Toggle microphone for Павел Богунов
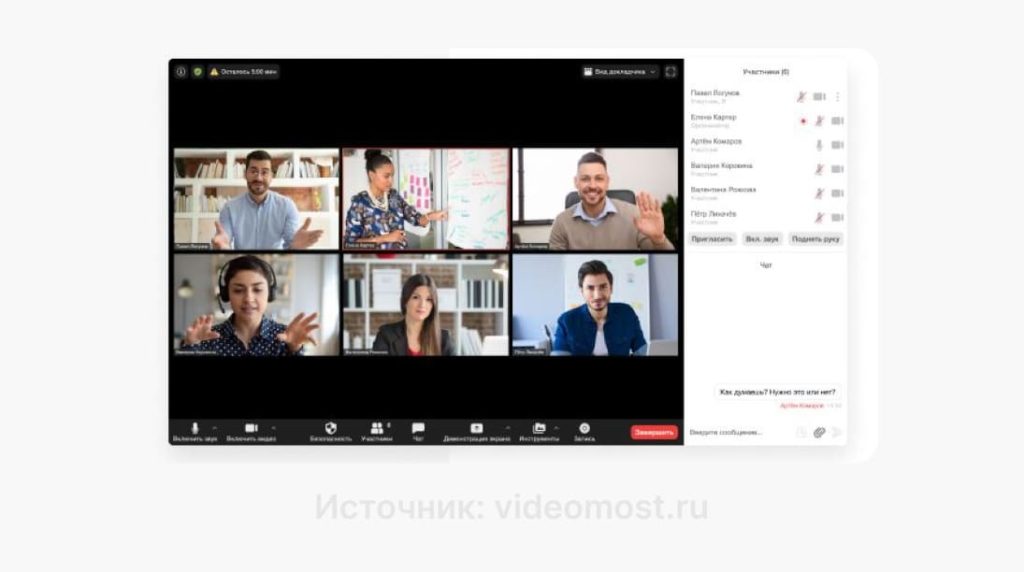This screenshot has height=572, width=1024. point(801,97)
